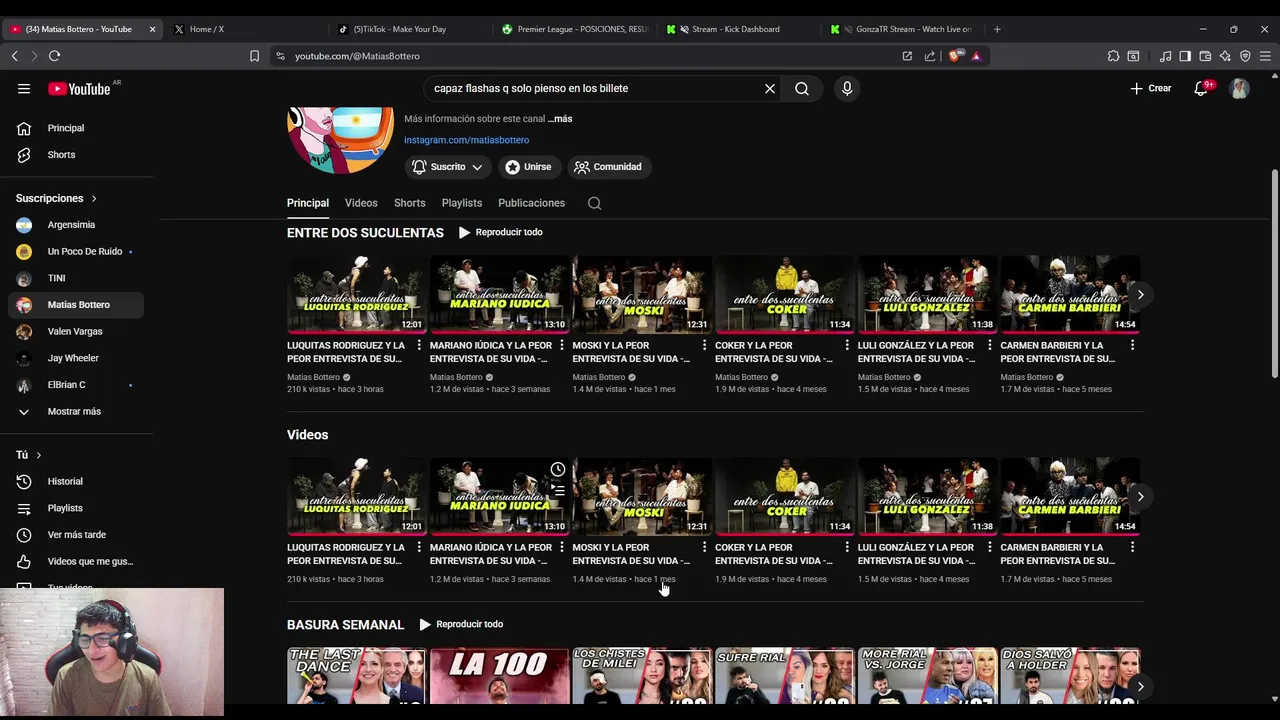Expand channel description with ...más
Image resolution: width=1280 pixels, height=720 pixels.
point(560,119)
